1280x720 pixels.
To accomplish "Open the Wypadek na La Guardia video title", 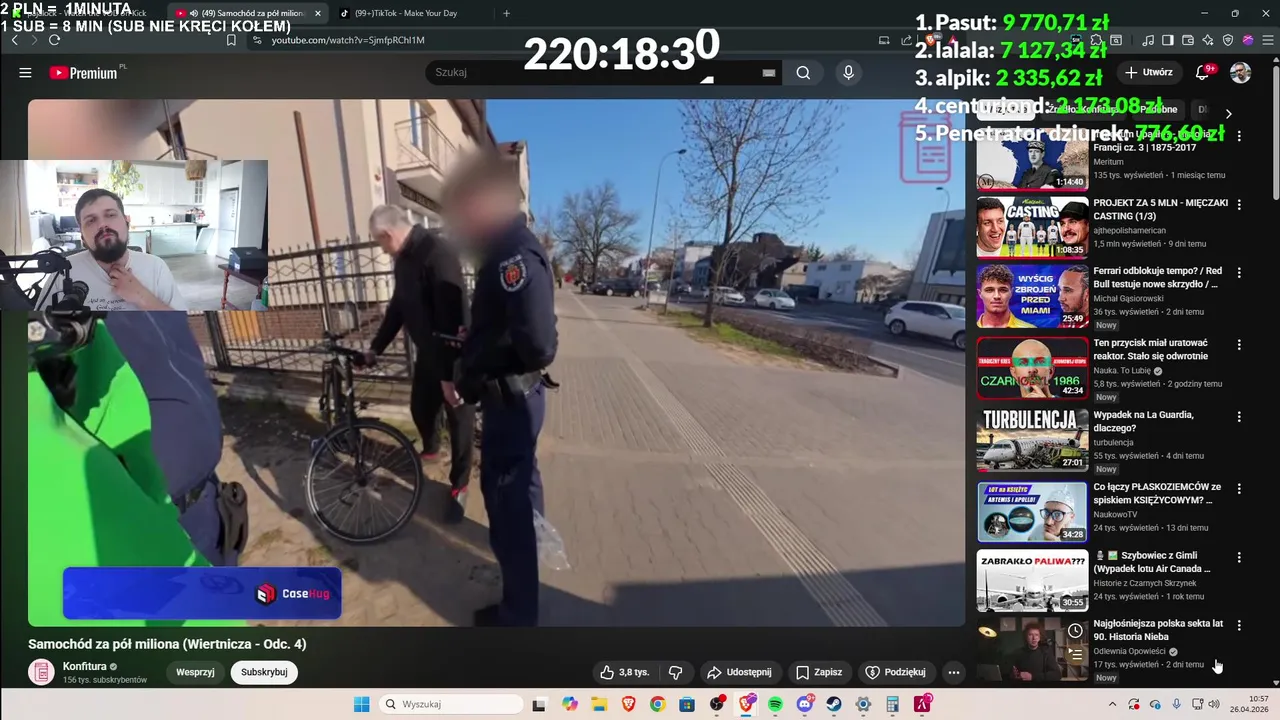I will [x=1143, y=421].
